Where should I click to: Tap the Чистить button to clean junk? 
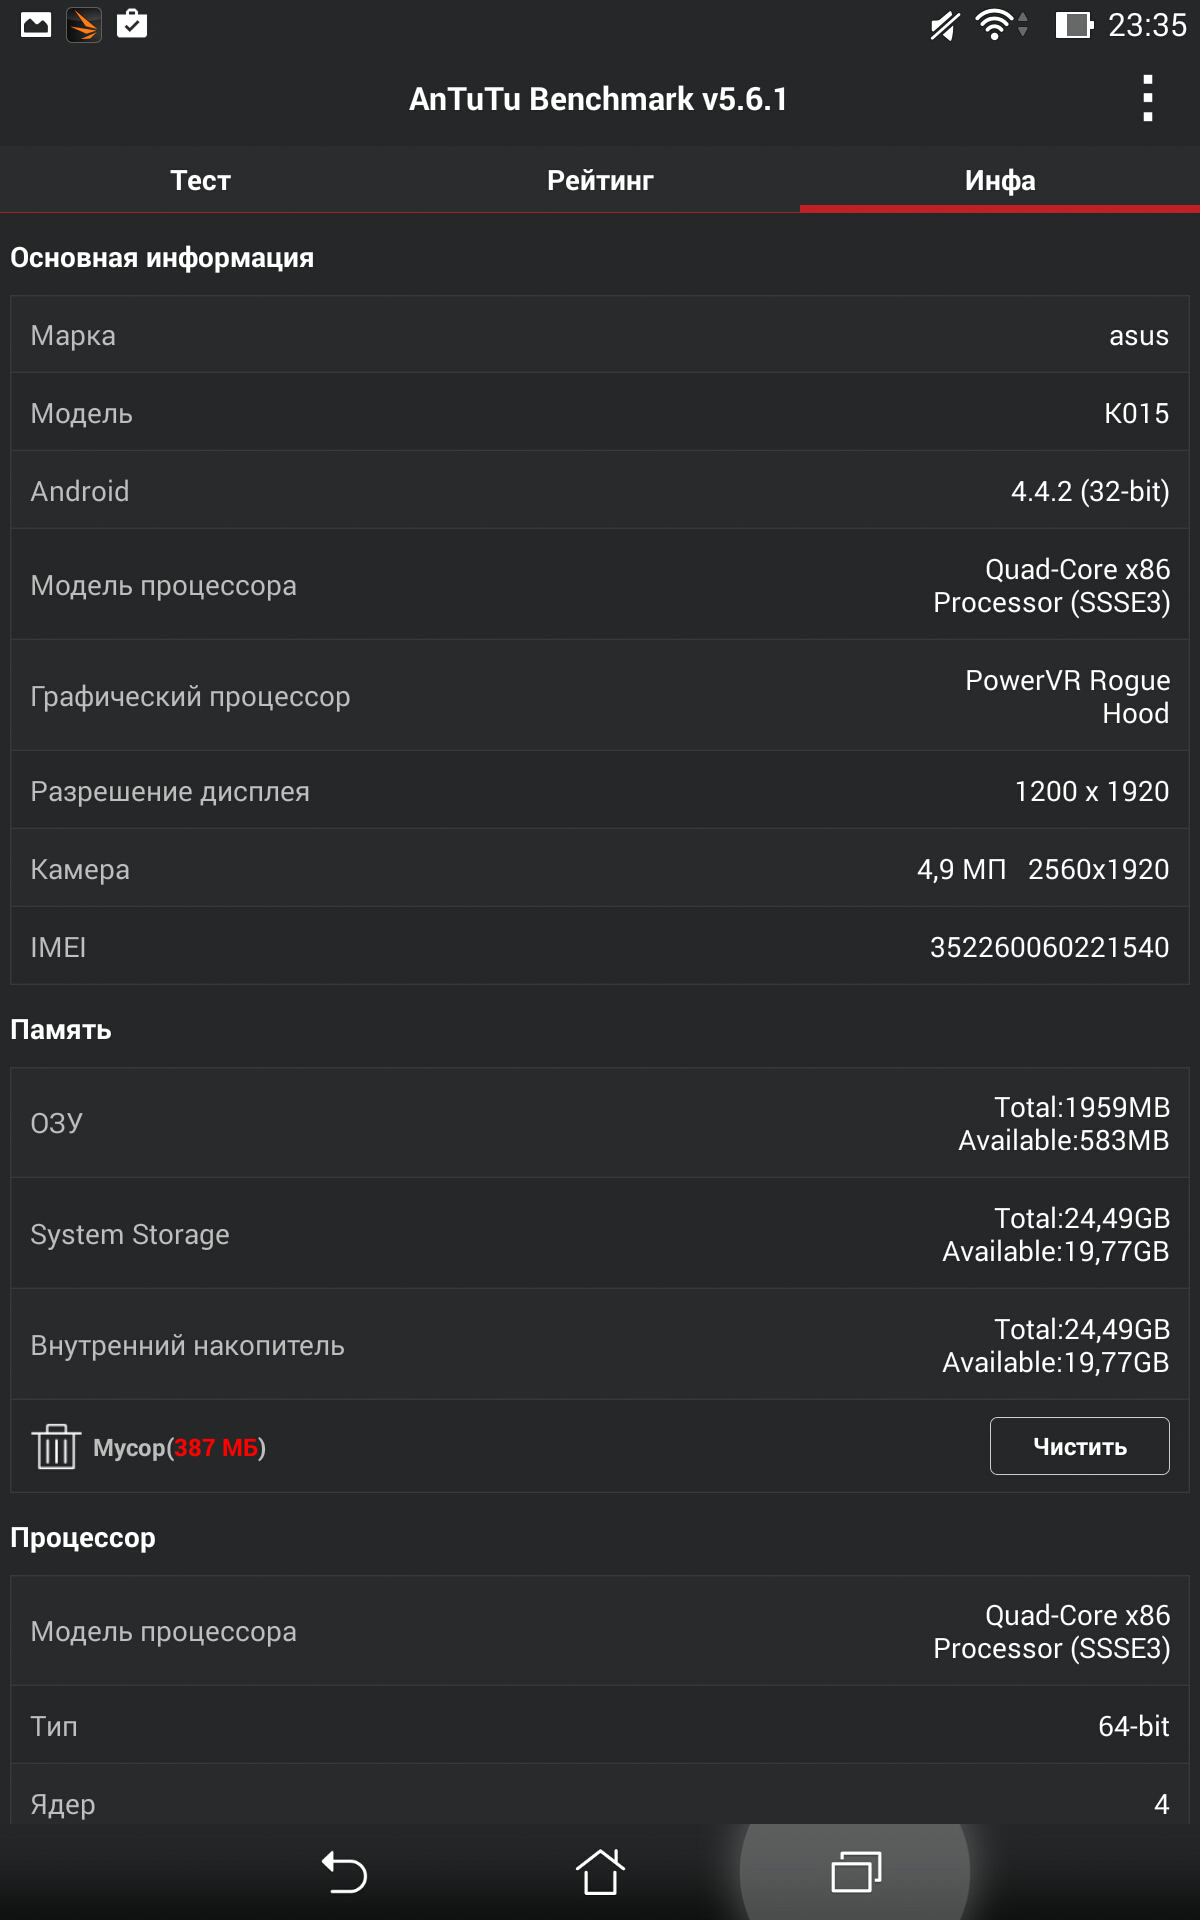tap(1080, 1446)
